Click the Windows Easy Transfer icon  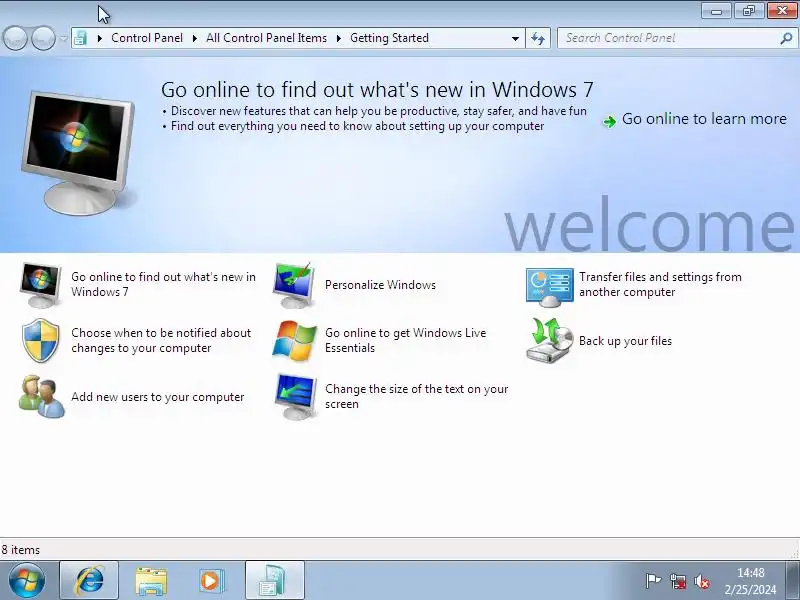coord(549,287)
